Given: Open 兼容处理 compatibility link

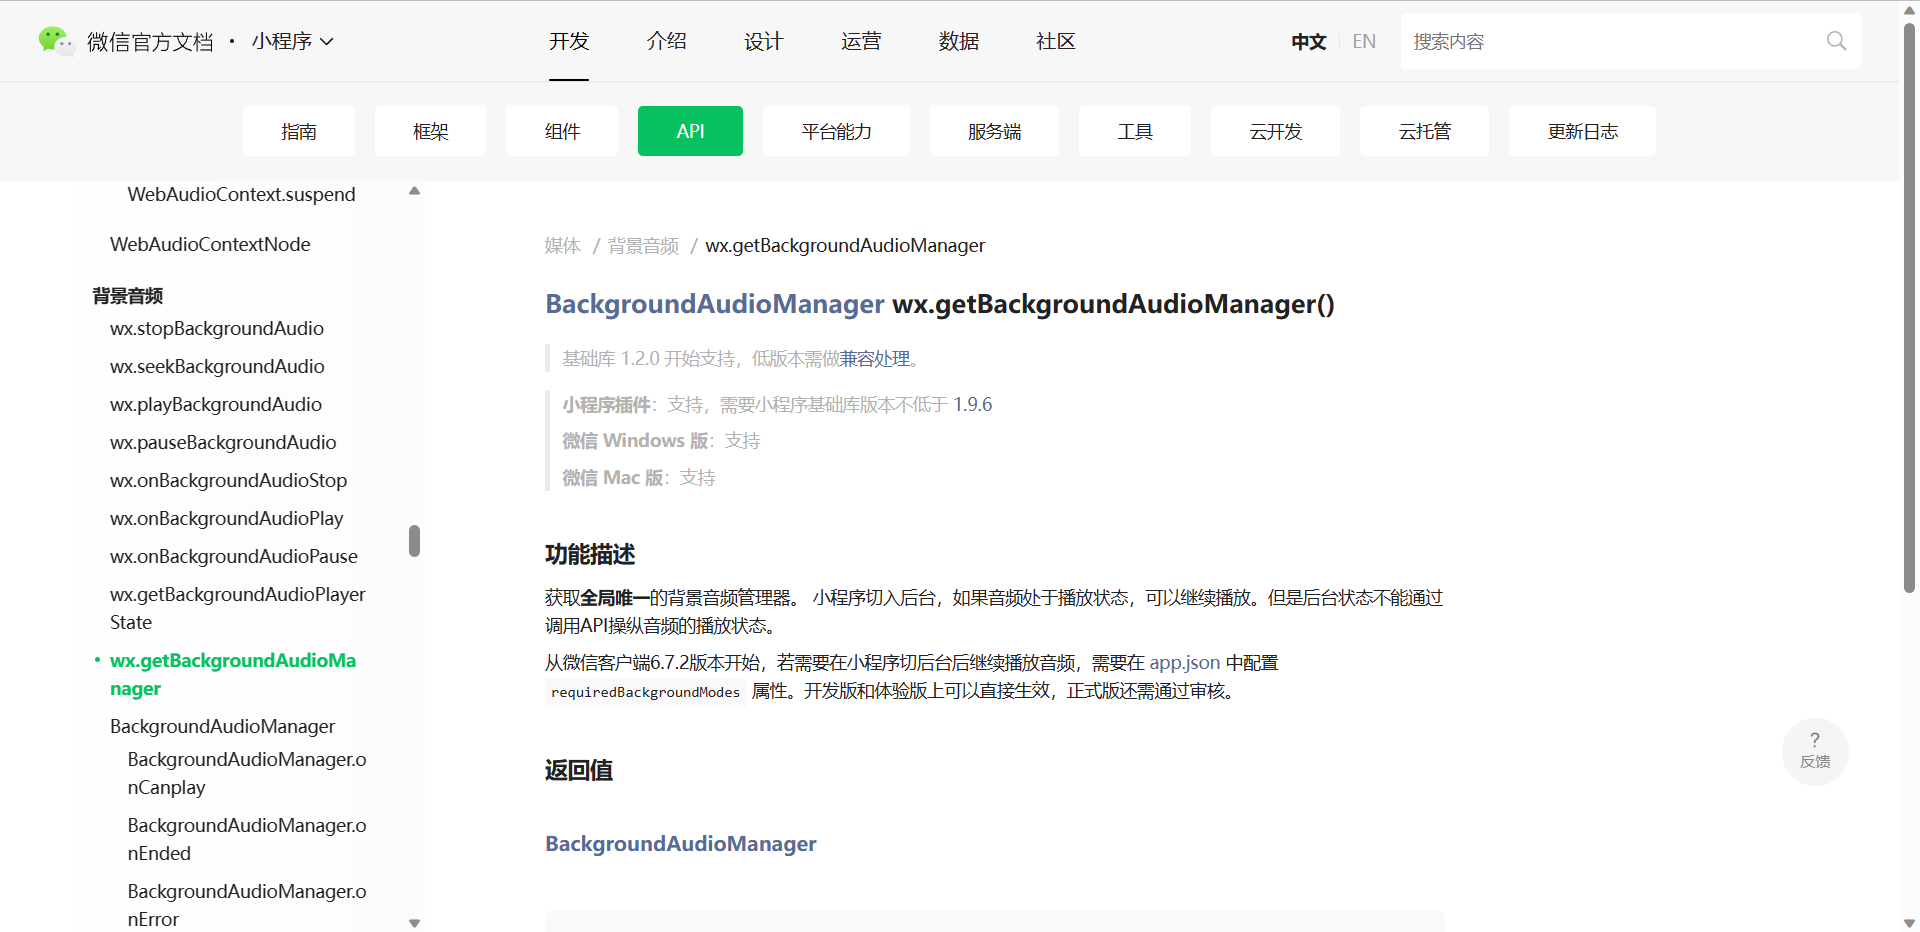Looking at the screenshot, I should pos(875,358).
